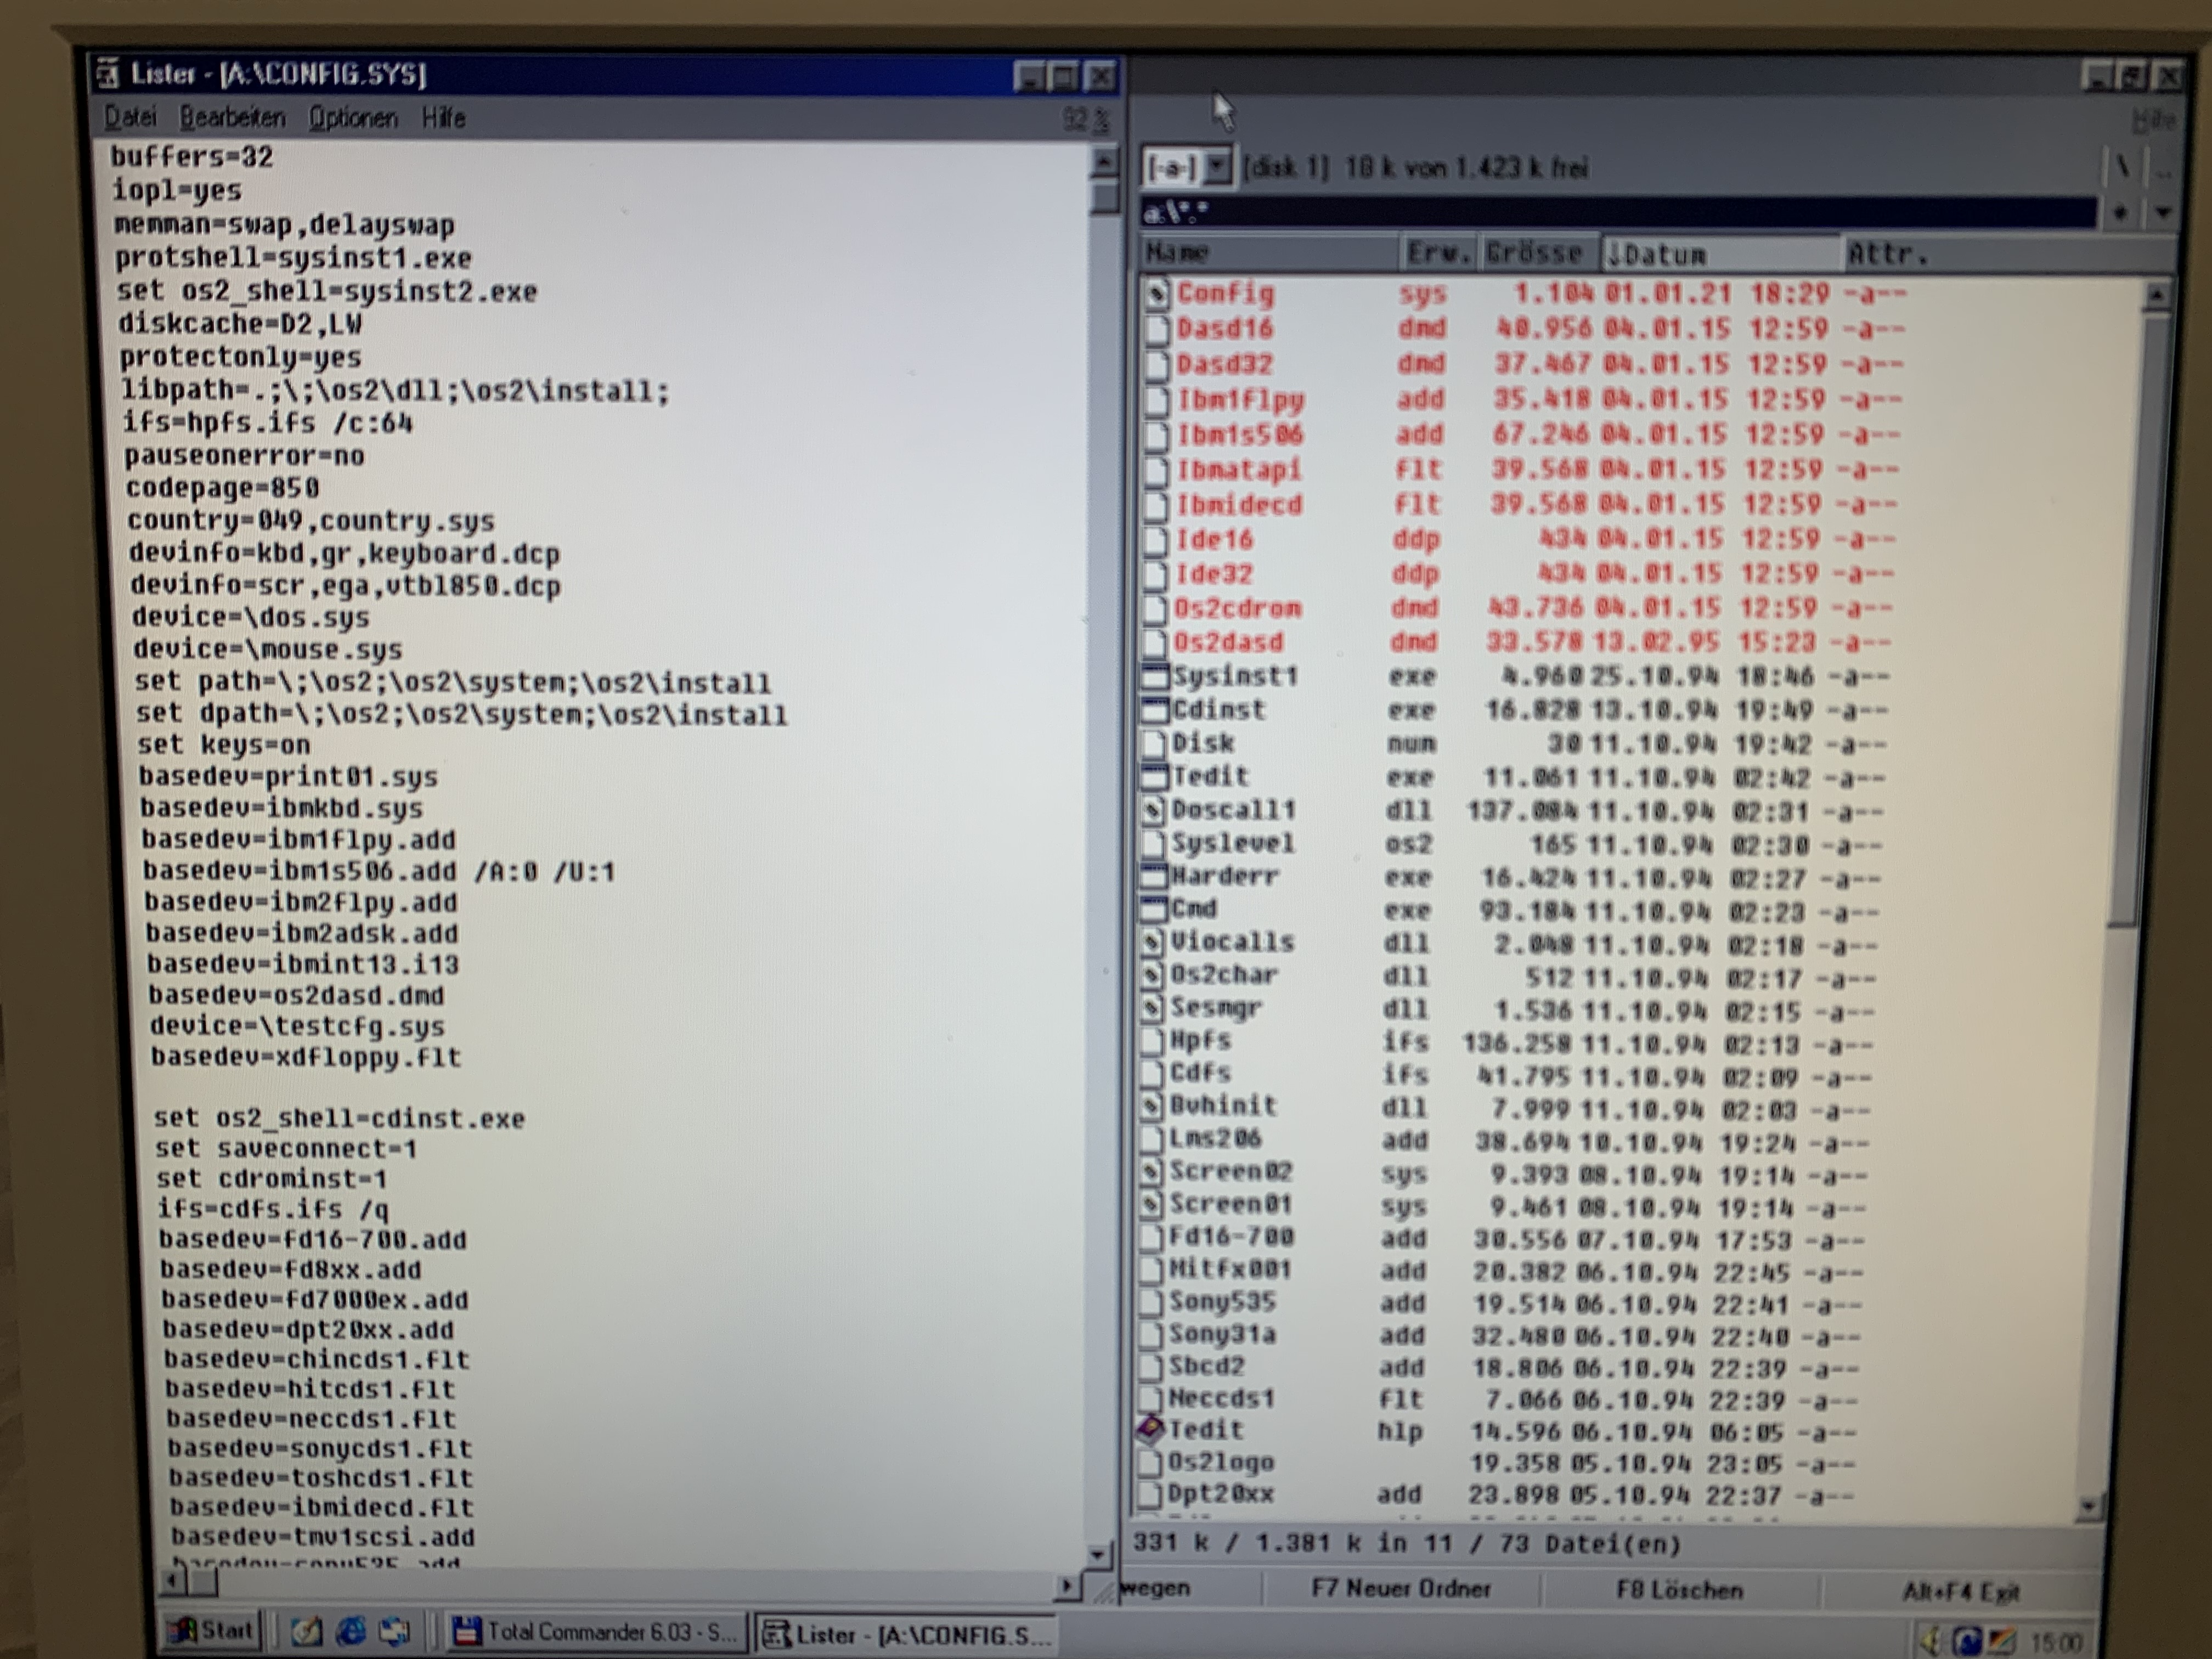Open the Bearbeiten menu
The width and height of the screenshot is (2212, 1659).
[232, 118]
